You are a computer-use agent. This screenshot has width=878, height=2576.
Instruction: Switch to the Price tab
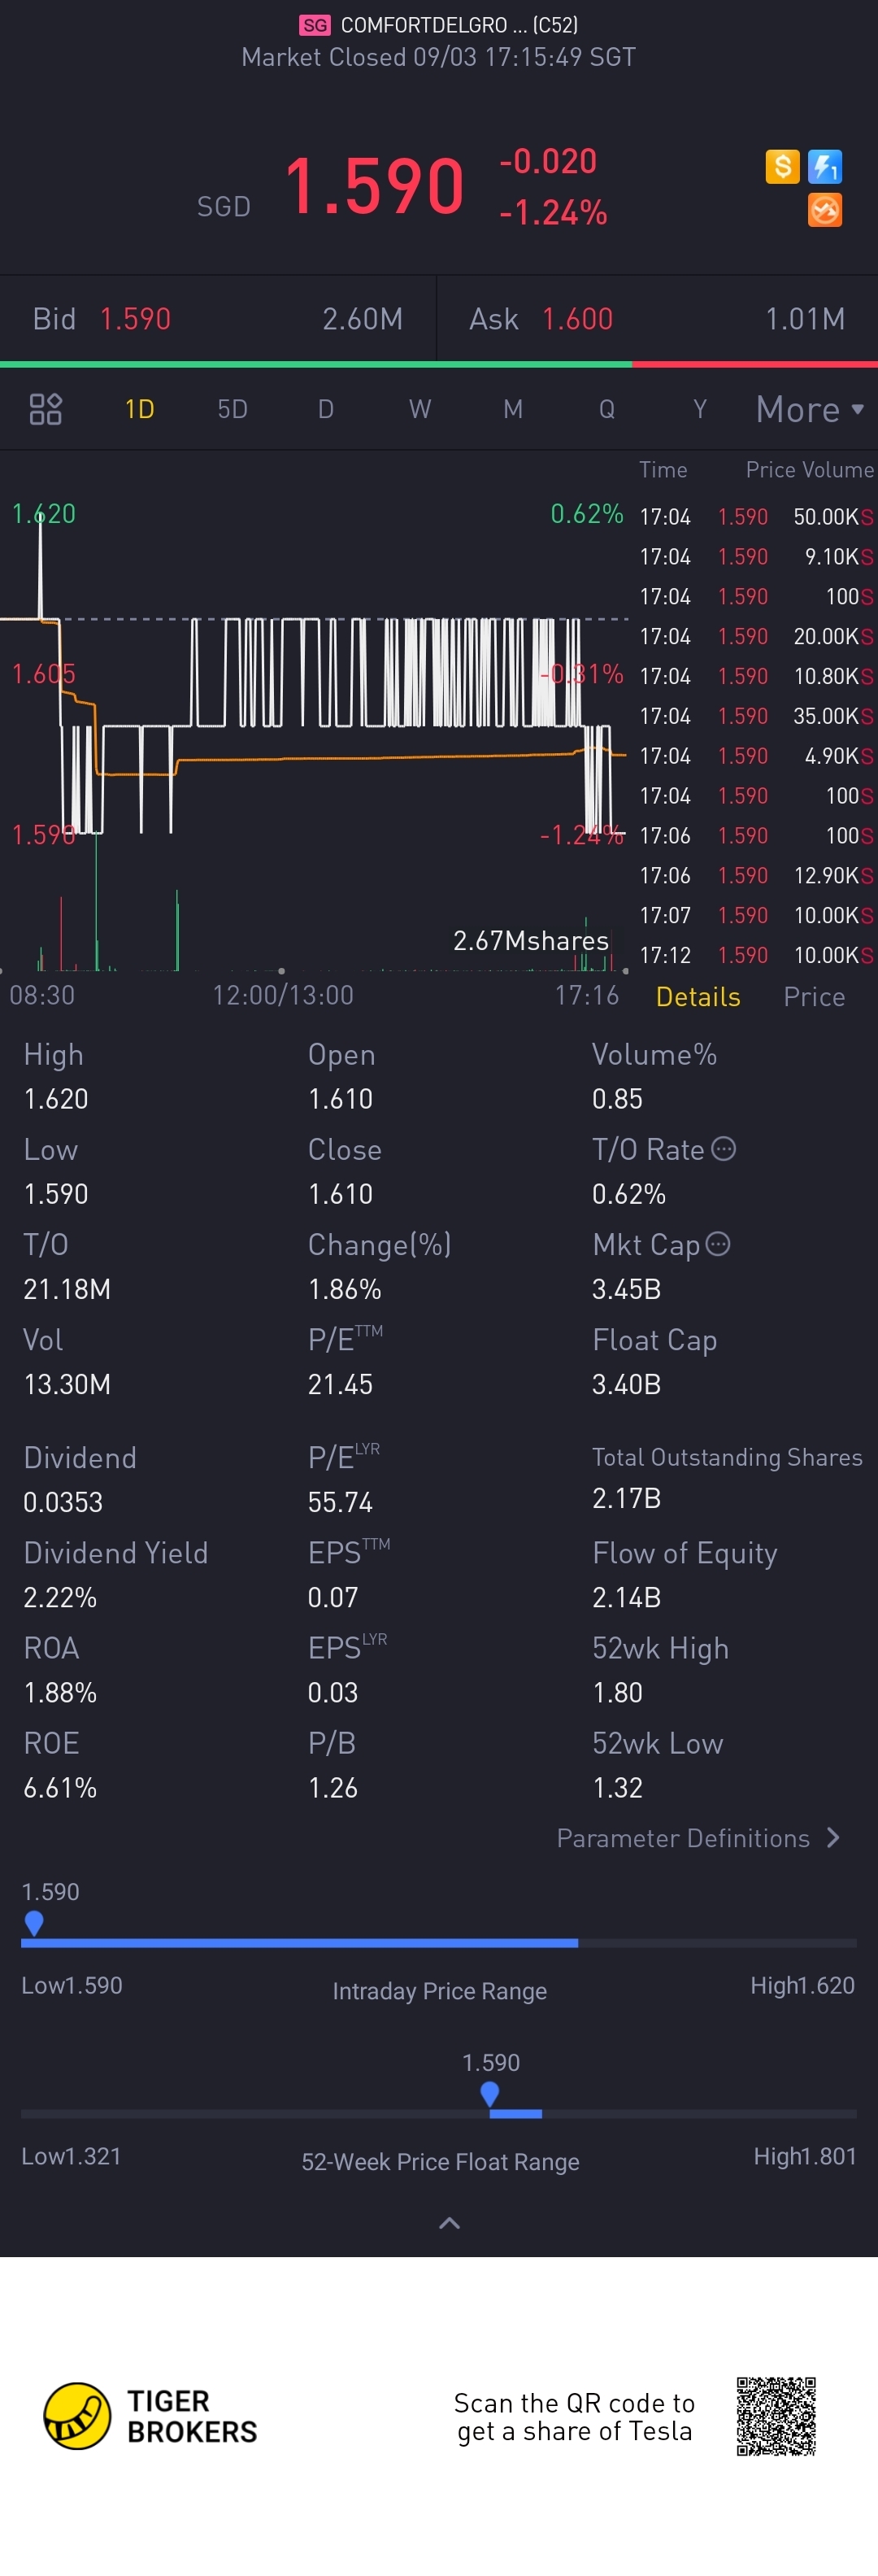point(814,997)
